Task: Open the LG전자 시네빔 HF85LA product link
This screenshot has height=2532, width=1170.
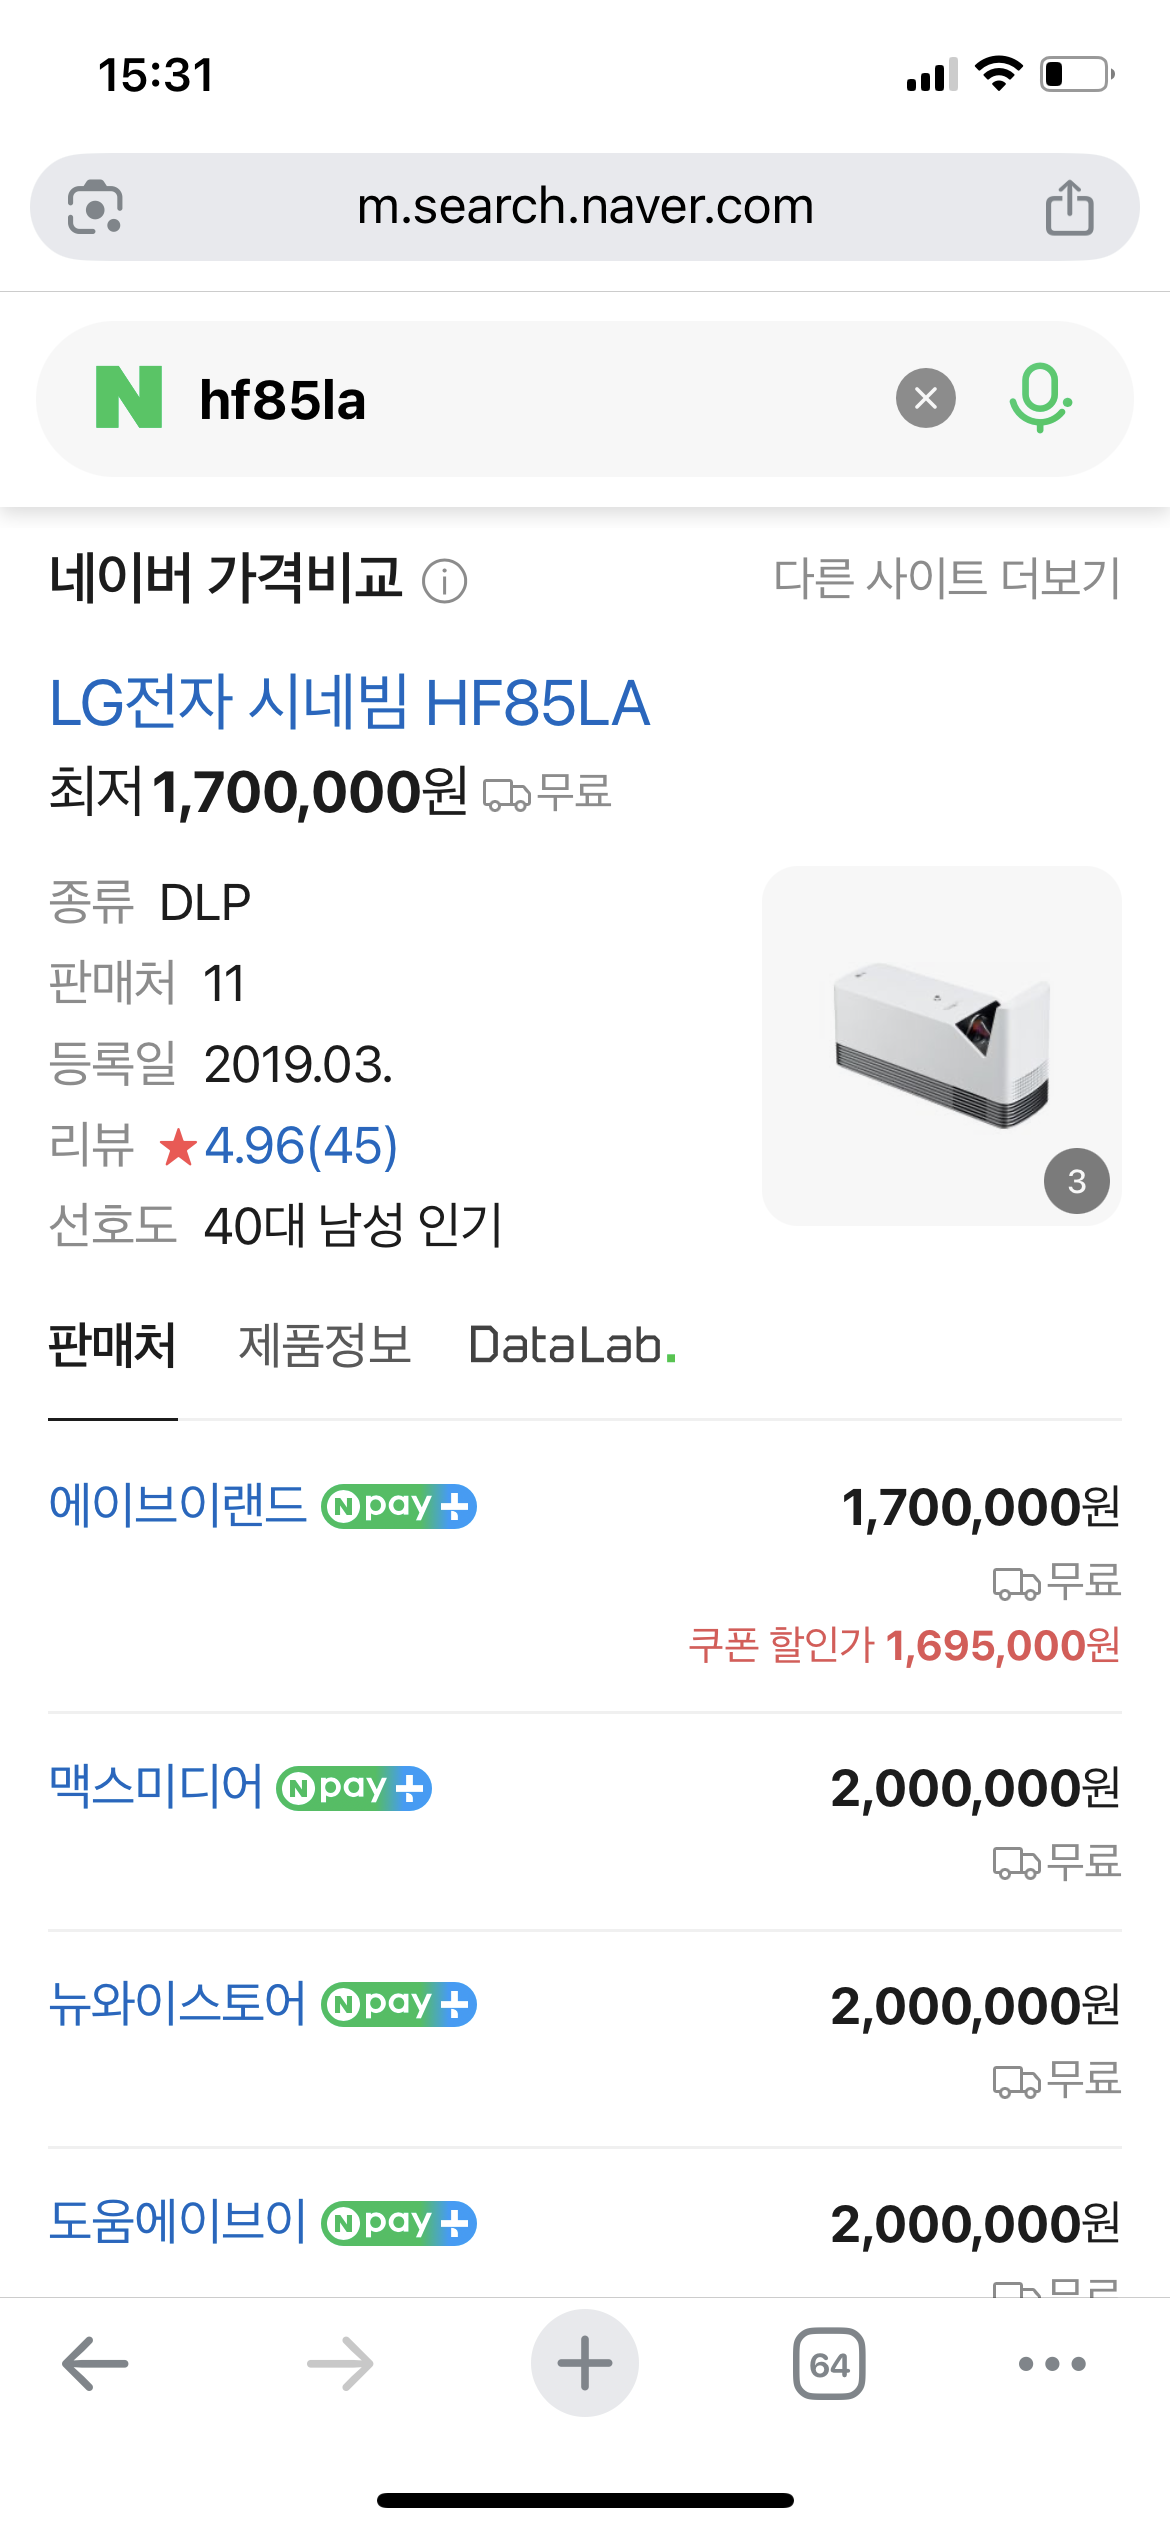Action: pyautogui.click(x=350, y=703)
